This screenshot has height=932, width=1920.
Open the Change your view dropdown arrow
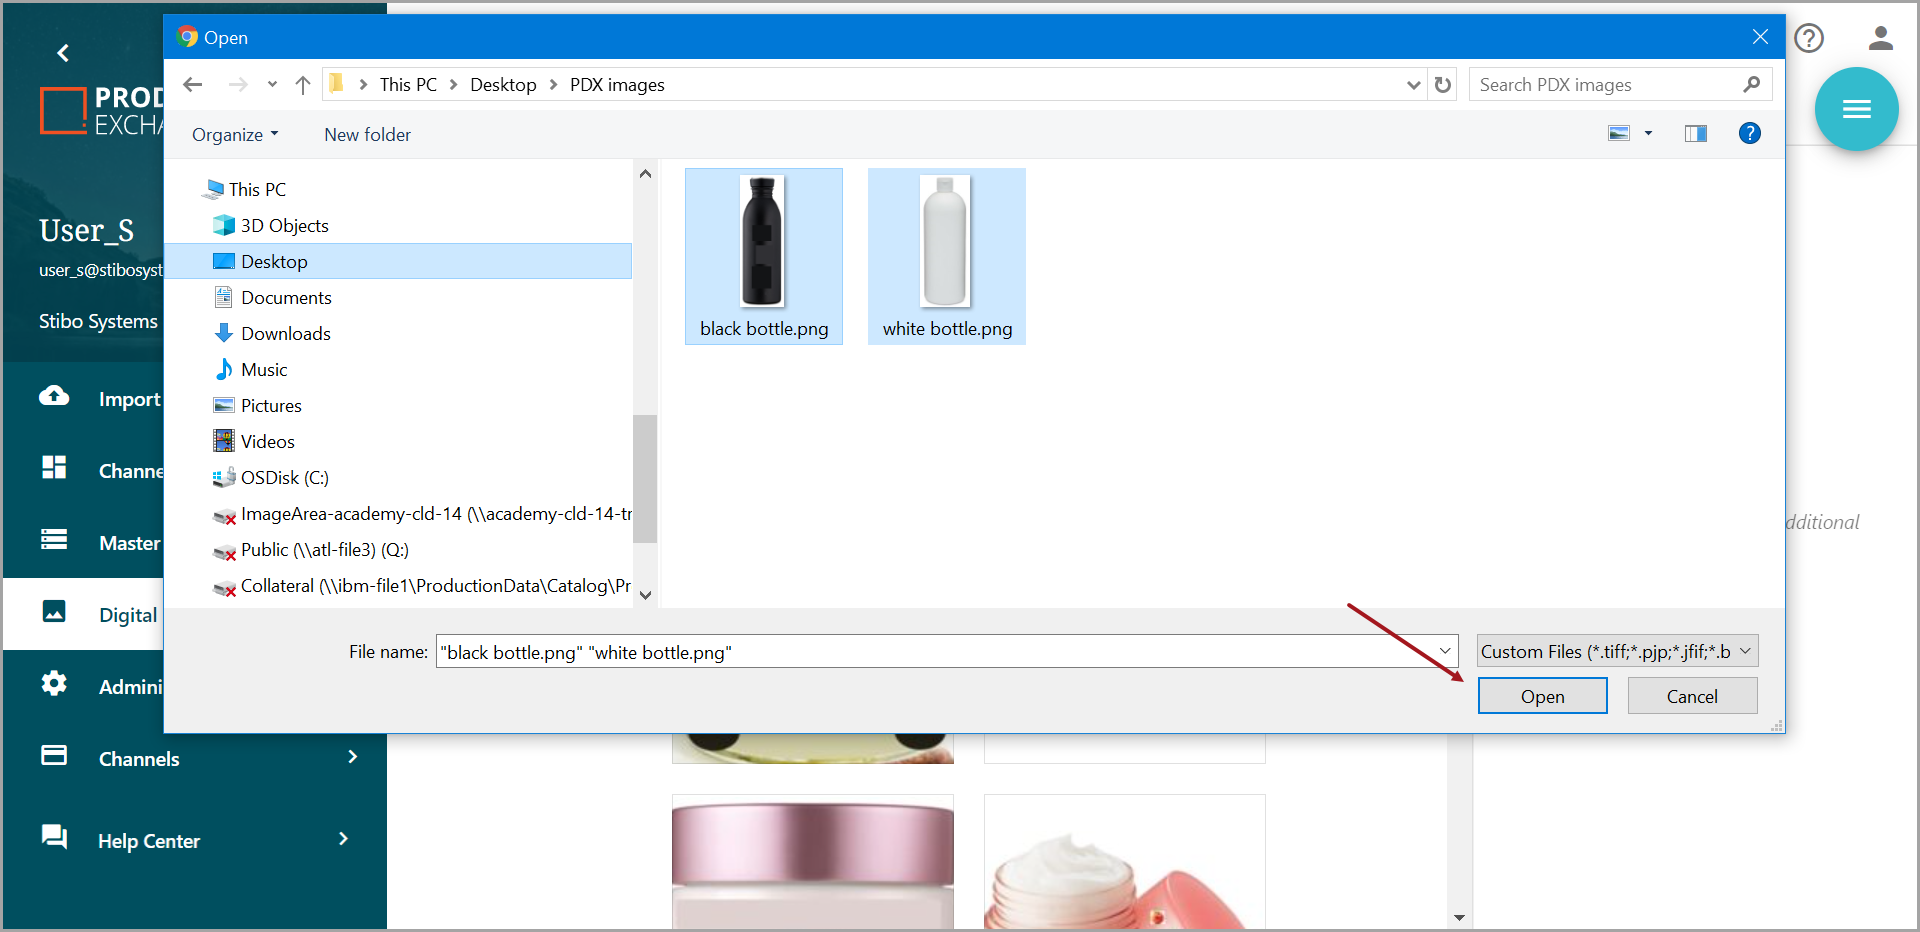(x=1648, y=134)
